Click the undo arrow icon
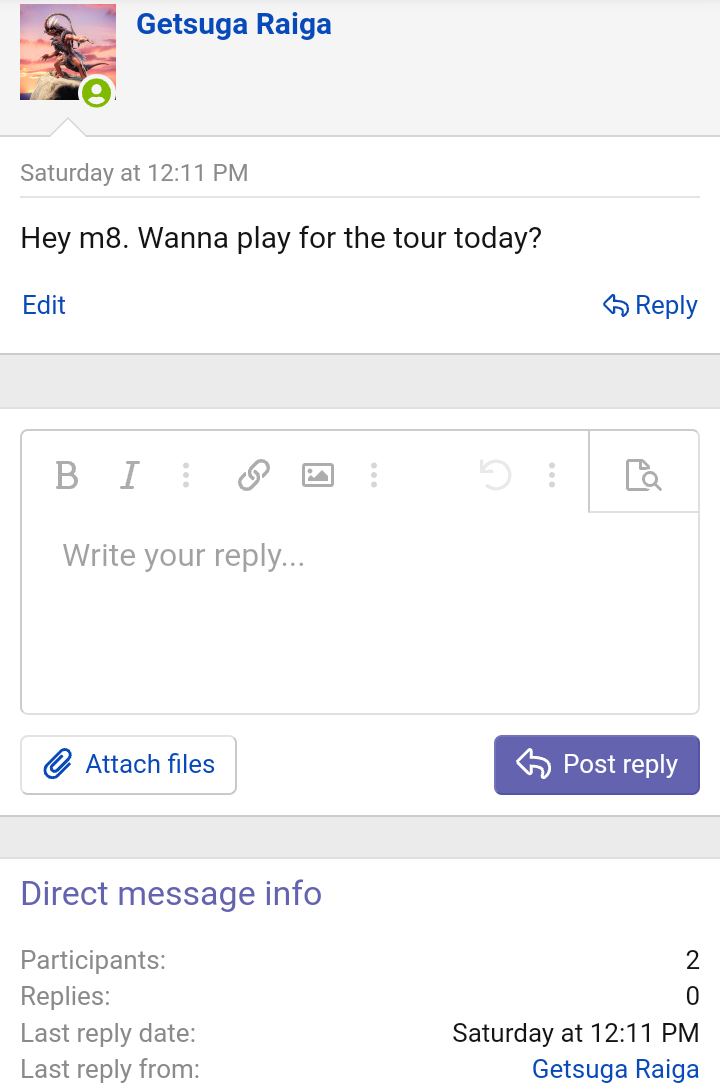Image resolution: width=720 pixels, height=1088 pixels. tap(495, 475)
